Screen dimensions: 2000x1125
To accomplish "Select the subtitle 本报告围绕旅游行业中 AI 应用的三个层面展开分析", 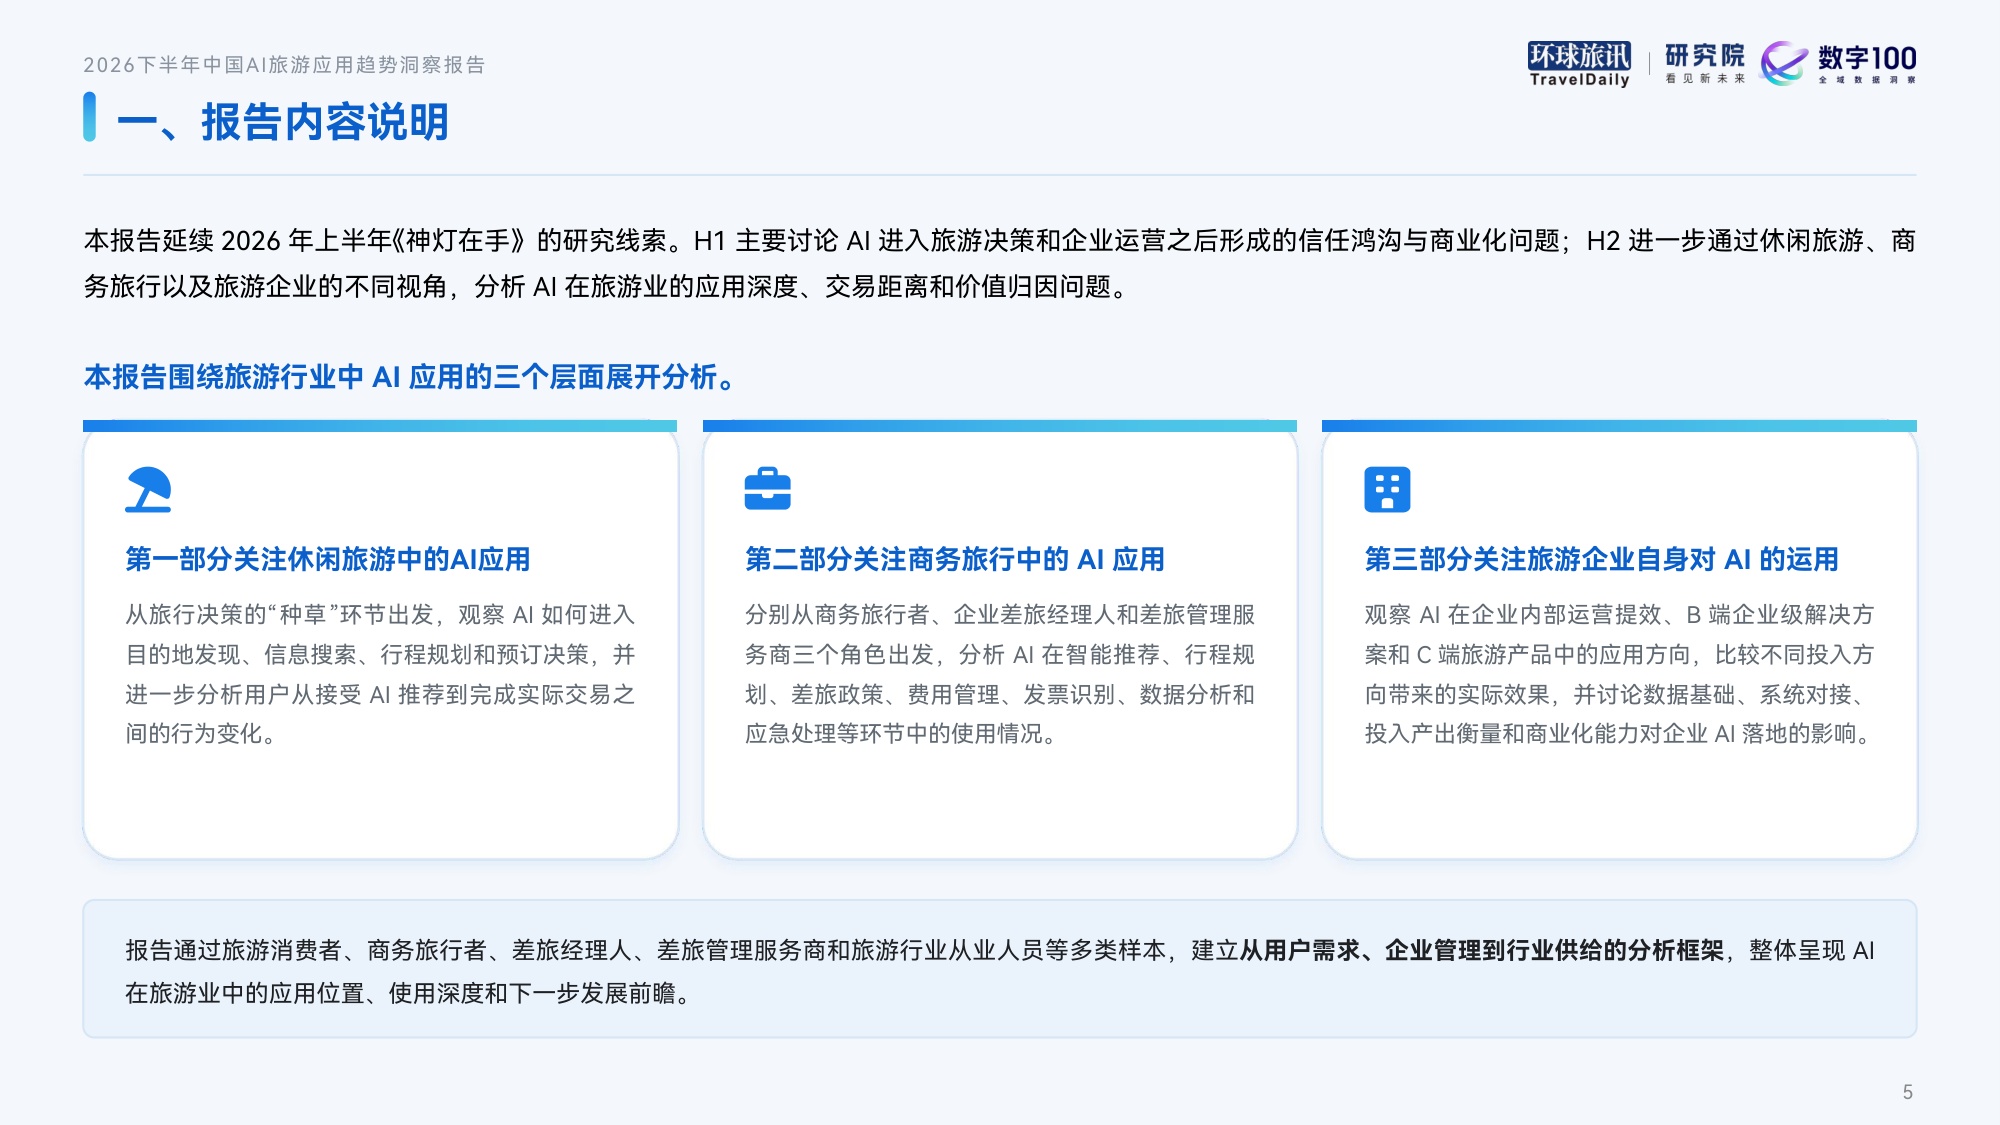I will pyautogui.click(x=410, y=377).
